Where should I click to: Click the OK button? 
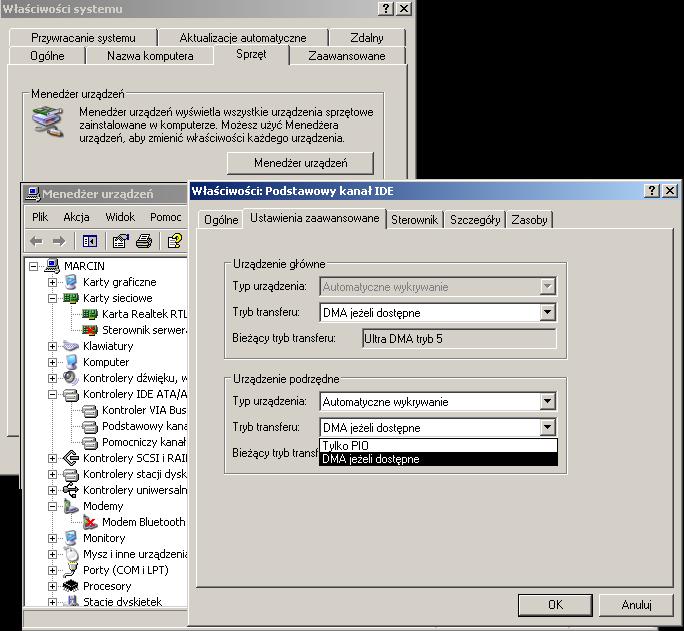tap(555, 605)
